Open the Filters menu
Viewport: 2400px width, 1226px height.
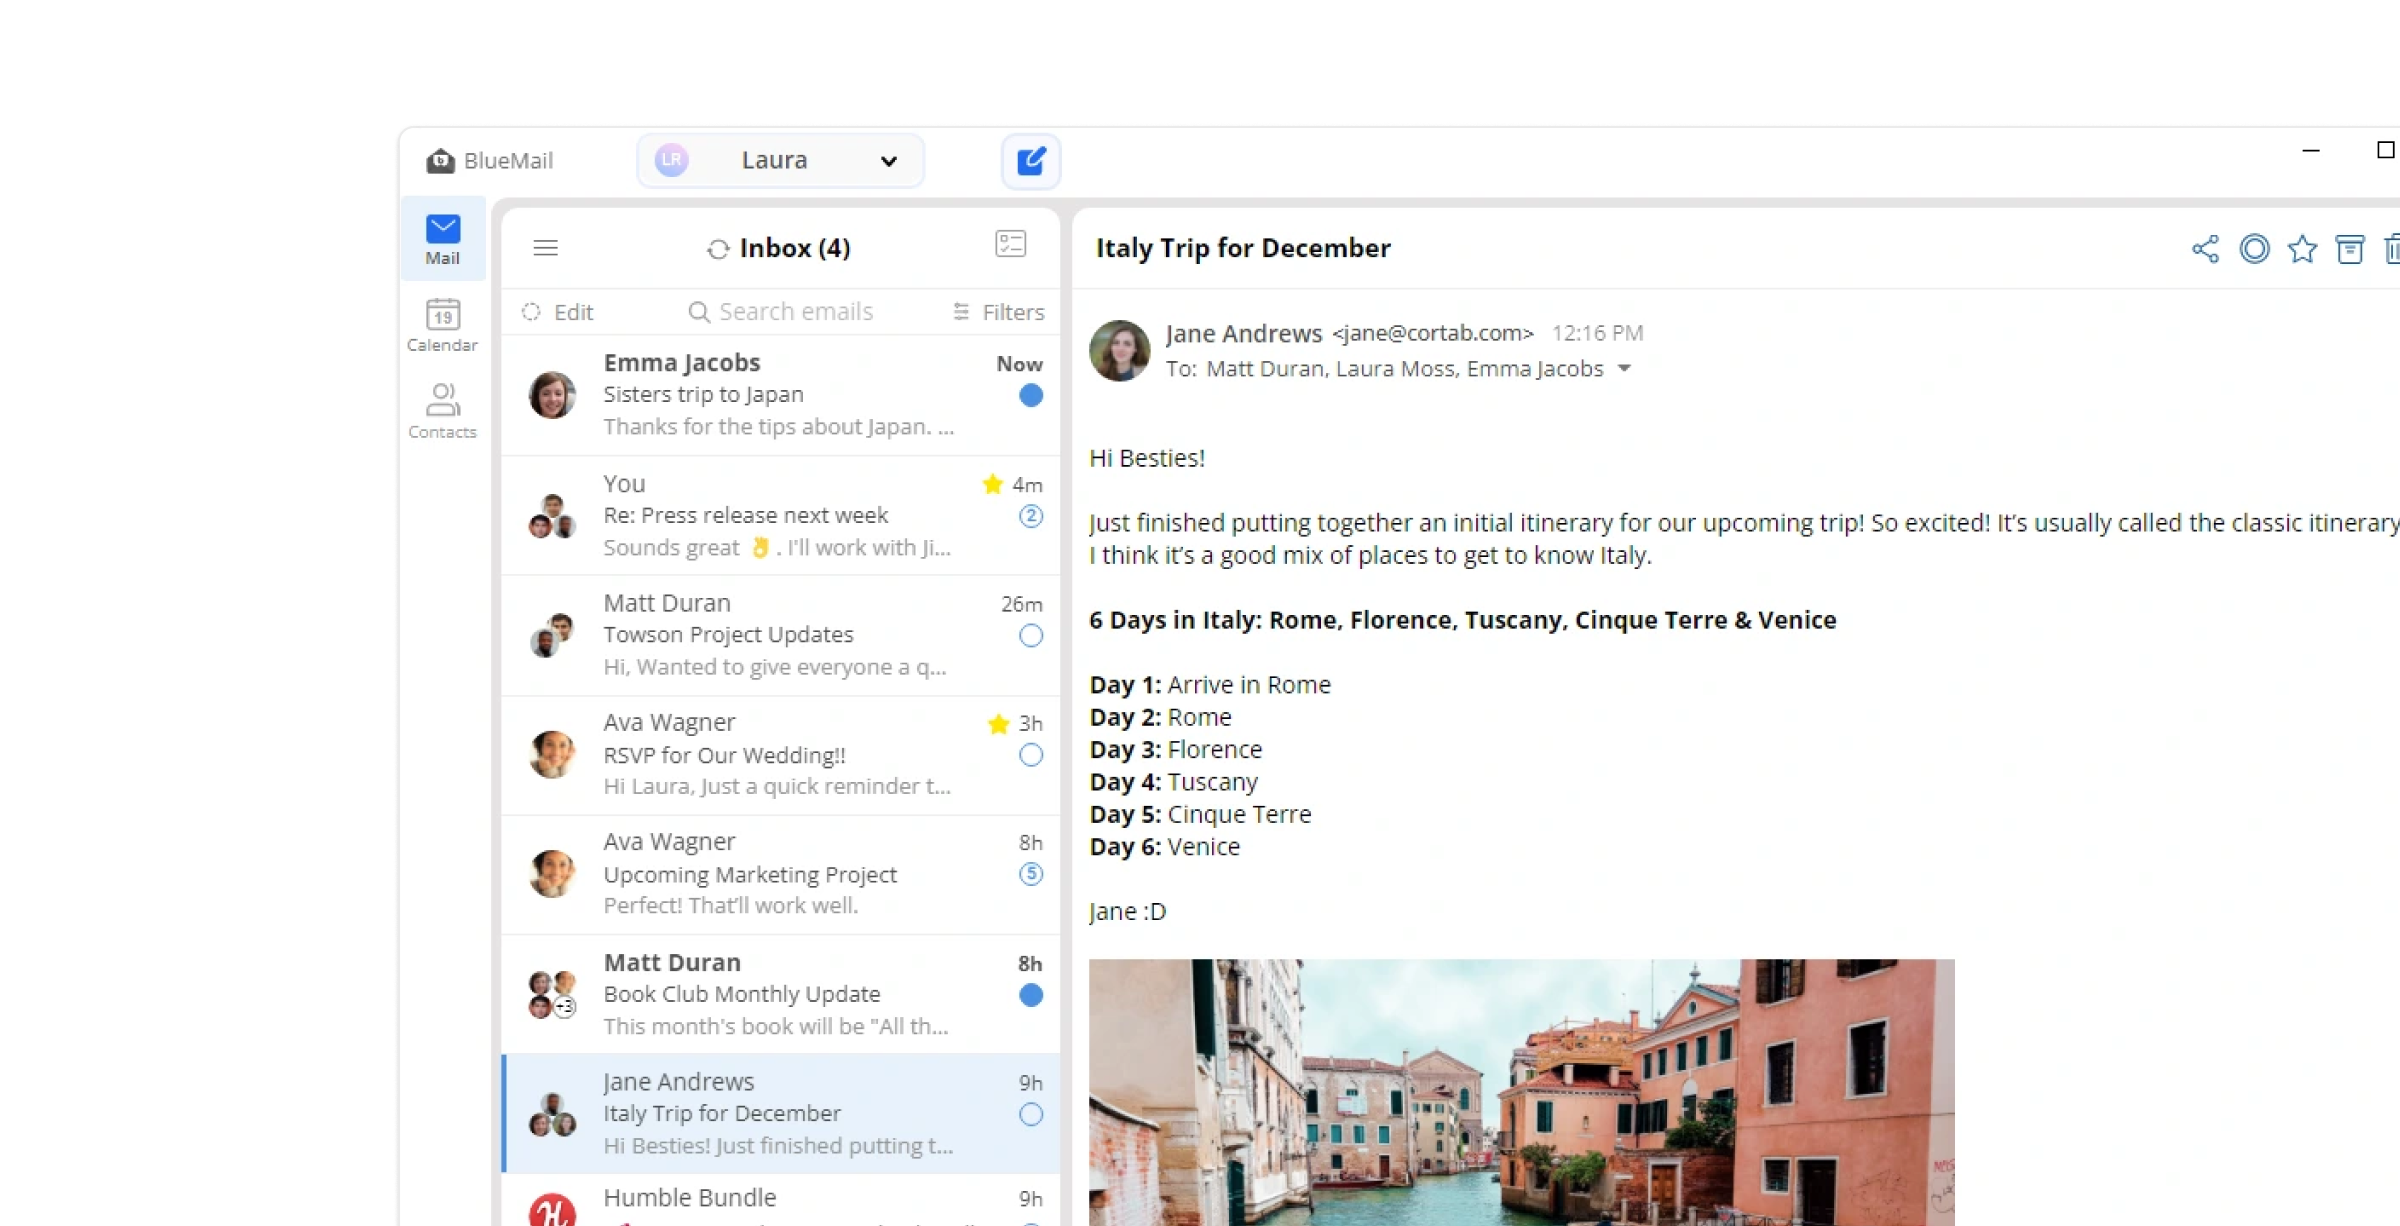[x=998, y=312]
